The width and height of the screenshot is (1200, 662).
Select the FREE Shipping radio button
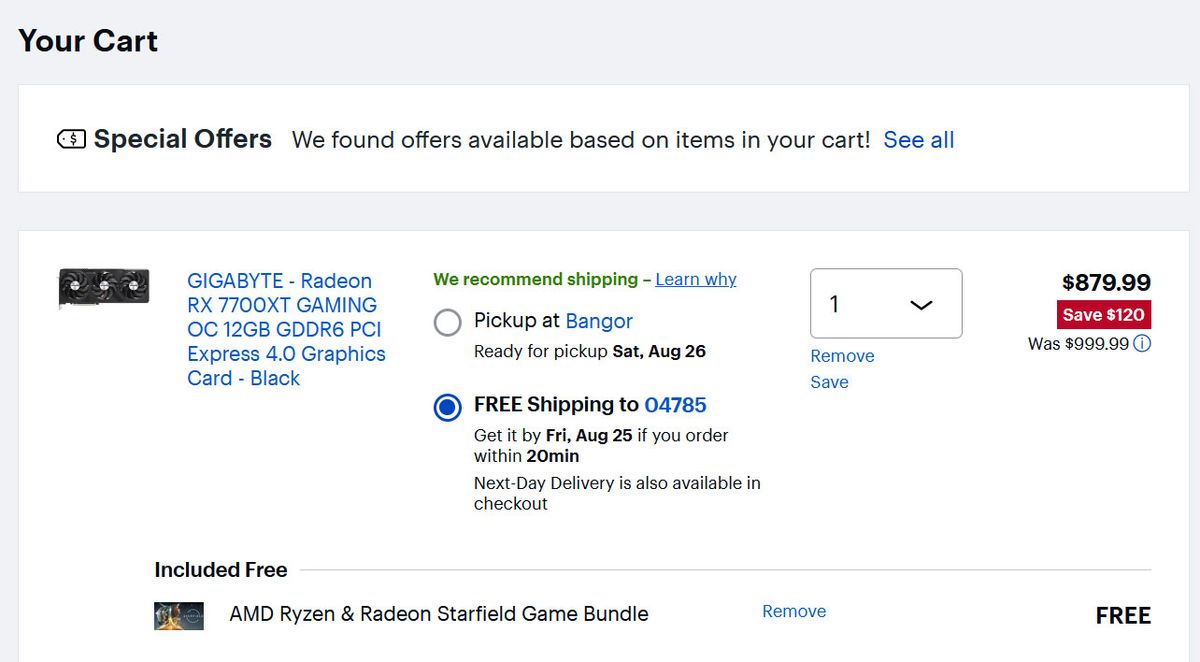pyautogui.click(x=448, y=407)
